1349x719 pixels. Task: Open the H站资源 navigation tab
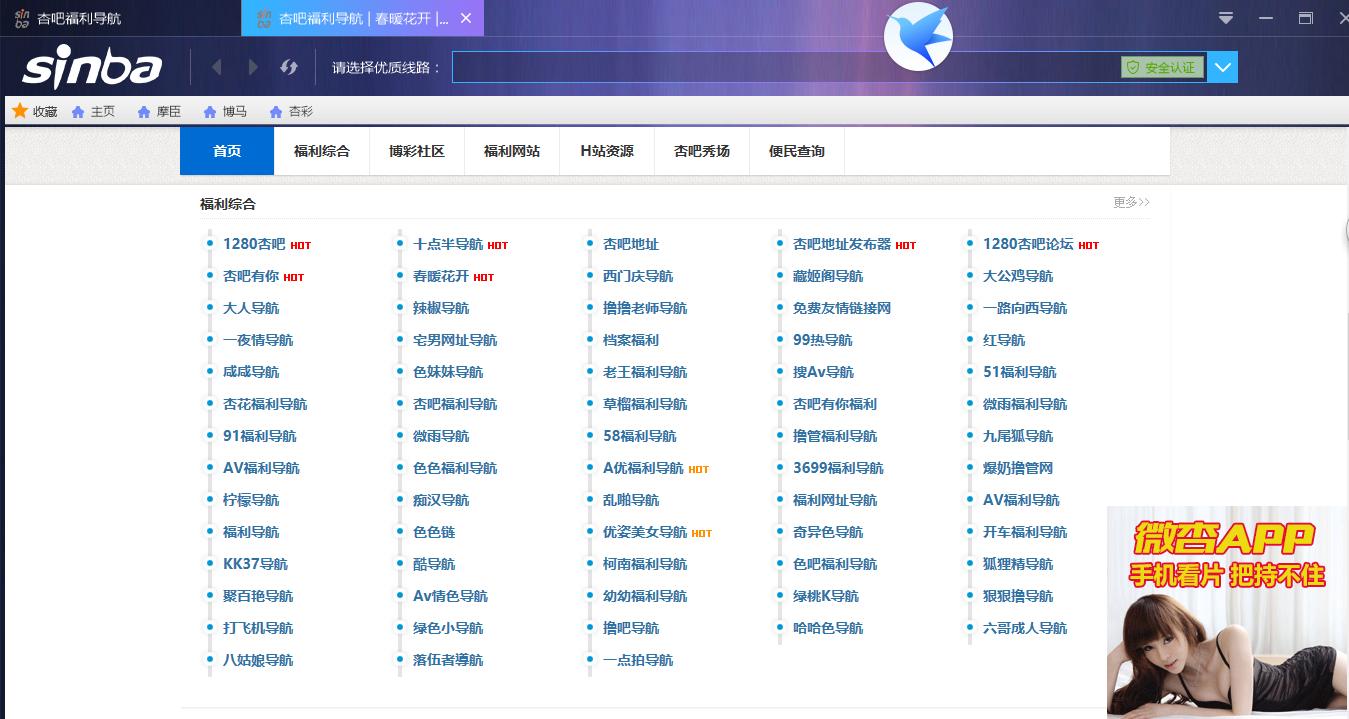607,151
